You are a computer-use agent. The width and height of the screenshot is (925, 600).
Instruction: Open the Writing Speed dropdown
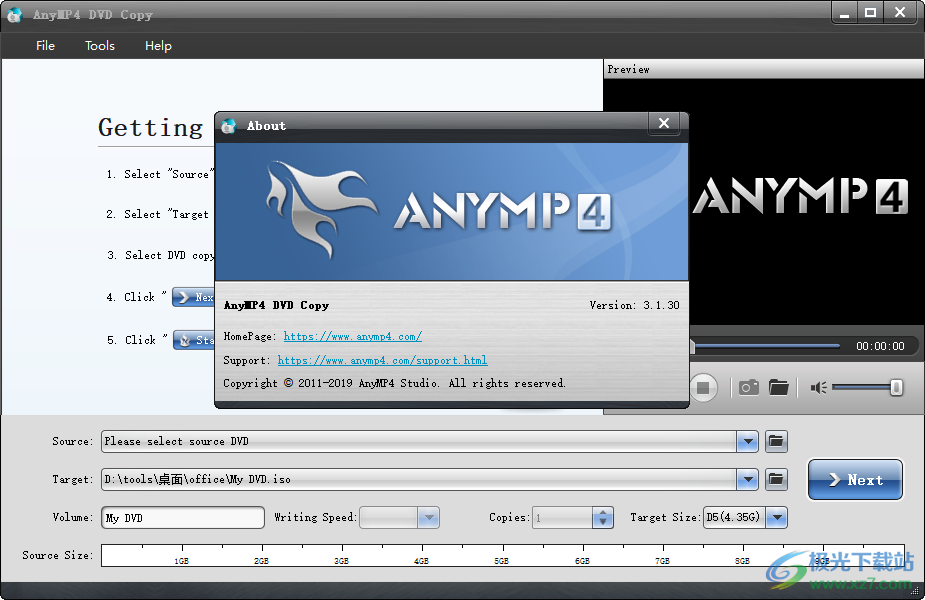(430, 517)
